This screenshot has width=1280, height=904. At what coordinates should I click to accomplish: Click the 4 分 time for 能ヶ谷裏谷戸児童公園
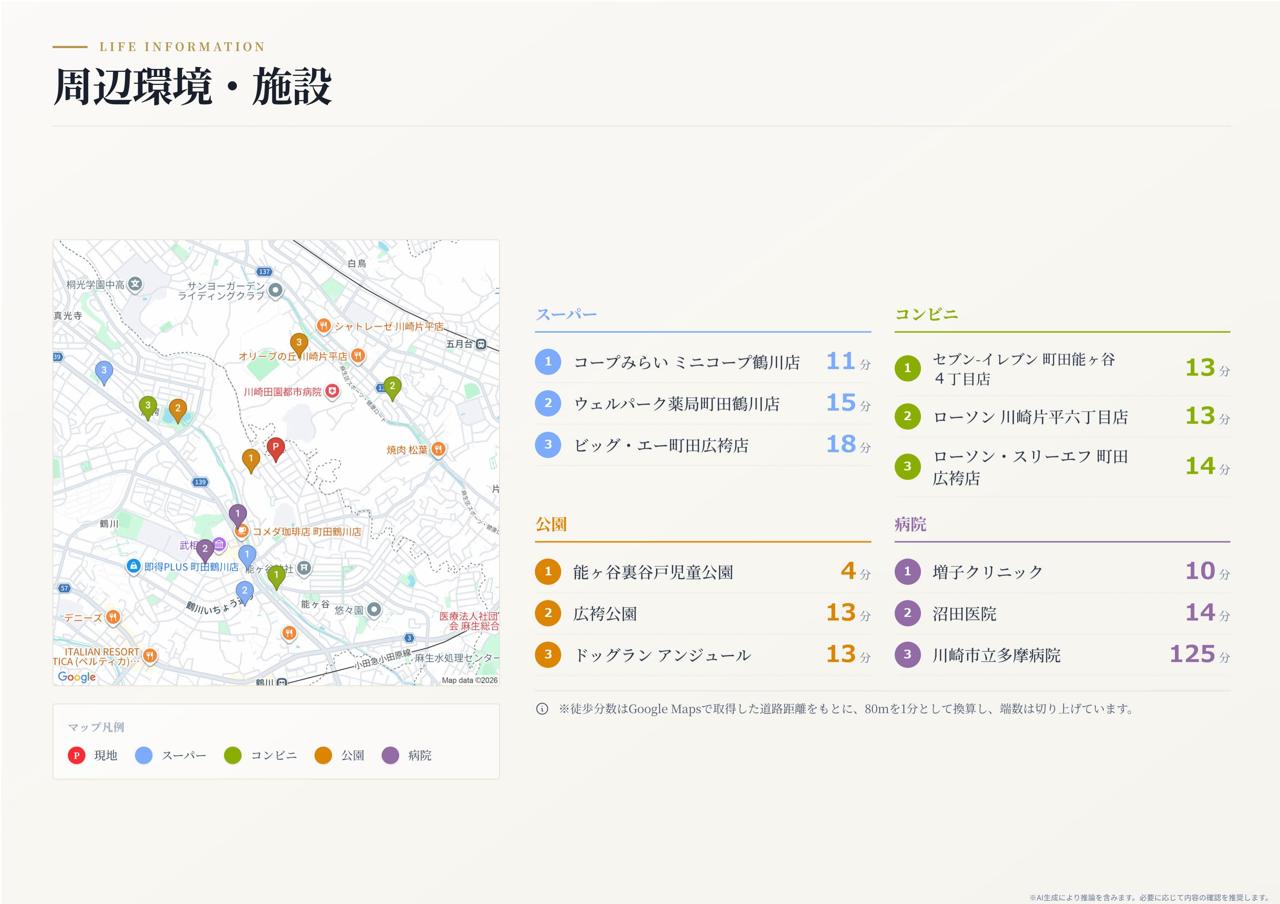coord(855,571)
